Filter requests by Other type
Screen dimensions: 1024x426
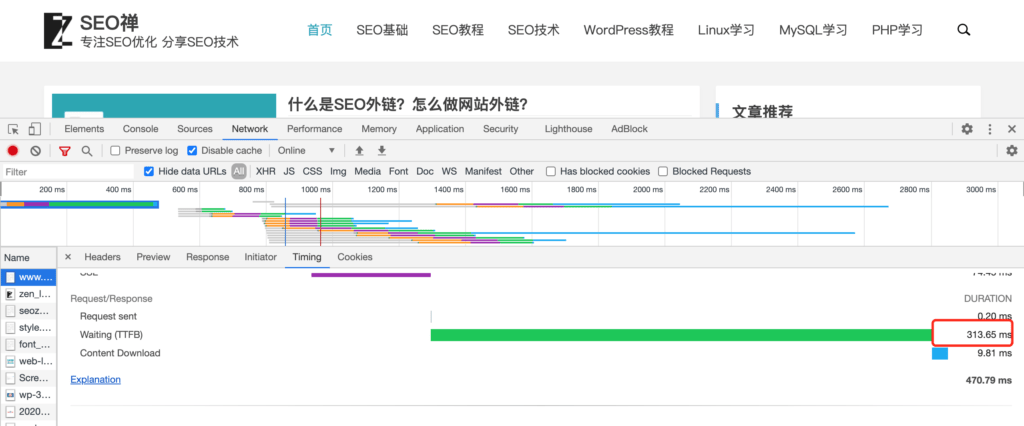[522, 172]
